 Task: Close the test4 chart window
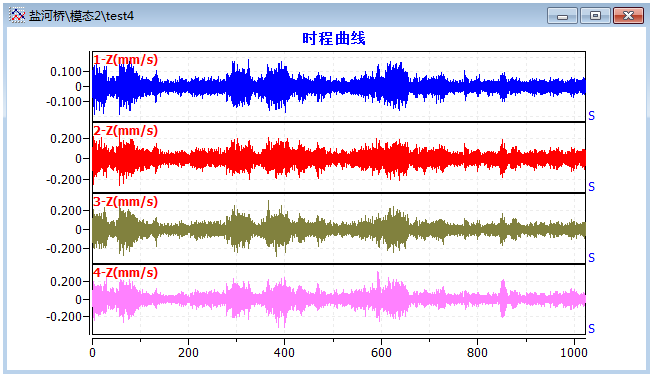(x=628, y=16)
